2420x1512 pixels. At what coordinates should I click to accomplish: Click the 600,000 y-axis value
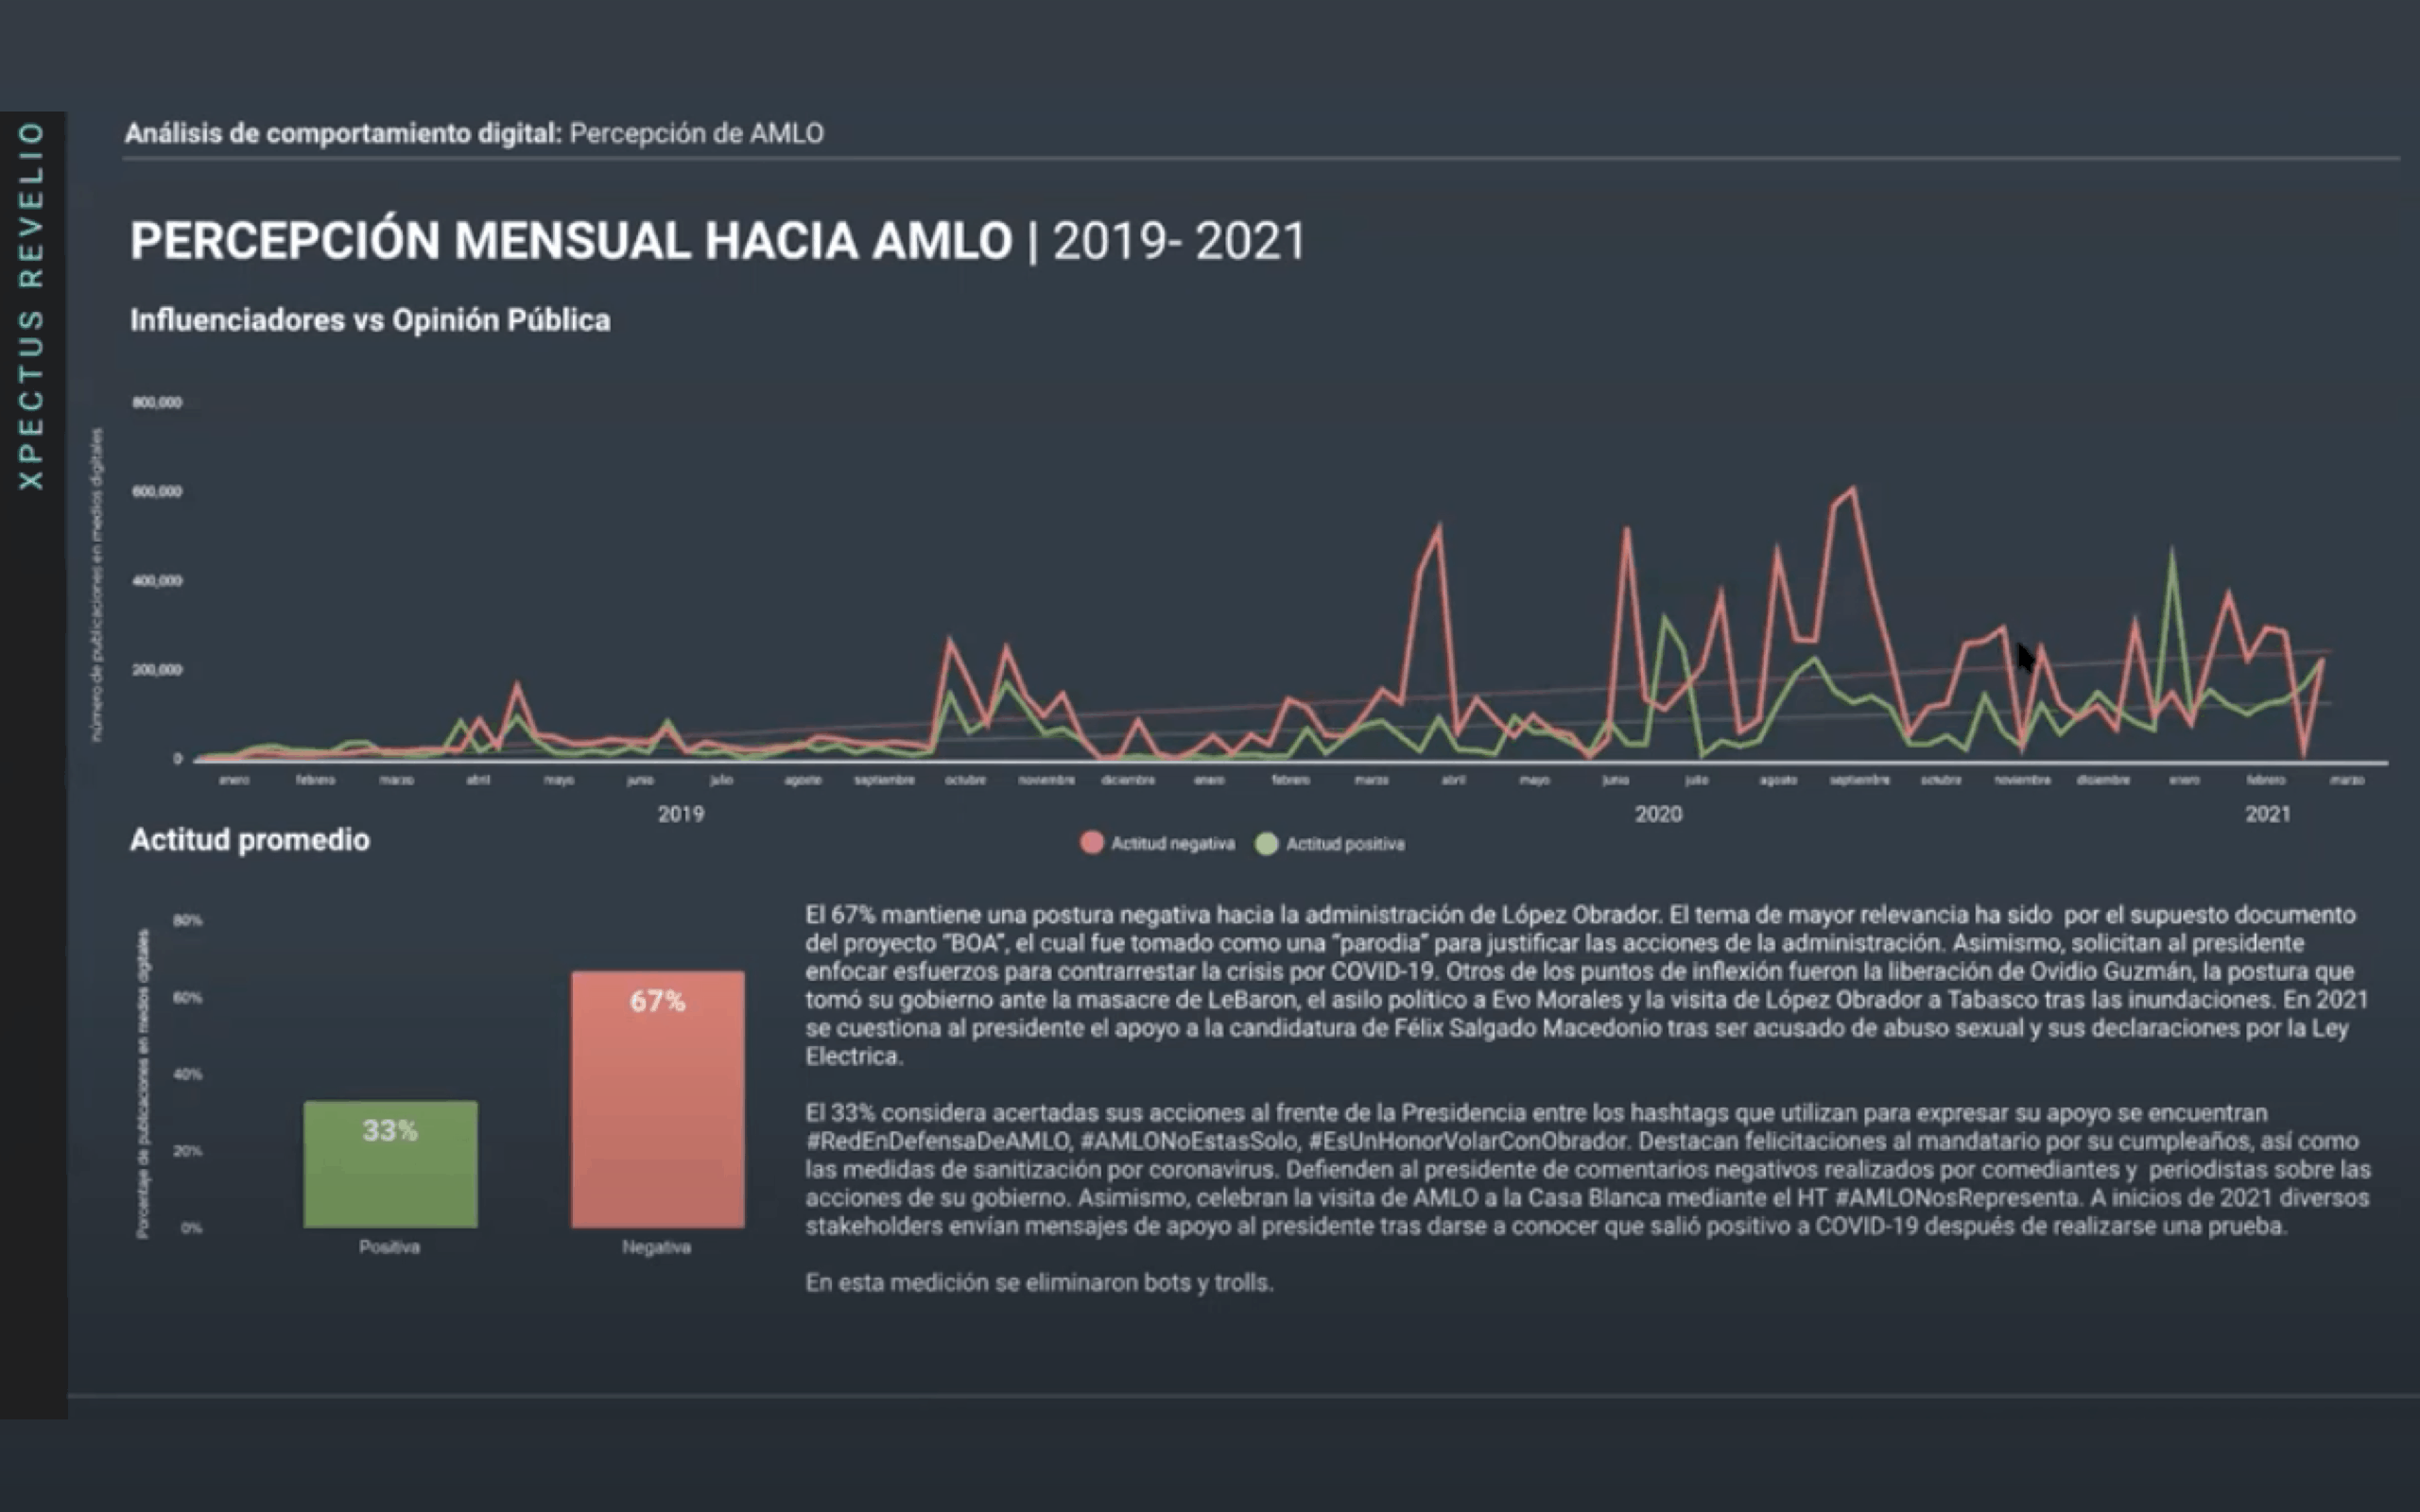pyautogui.click(x=157, y=491)
